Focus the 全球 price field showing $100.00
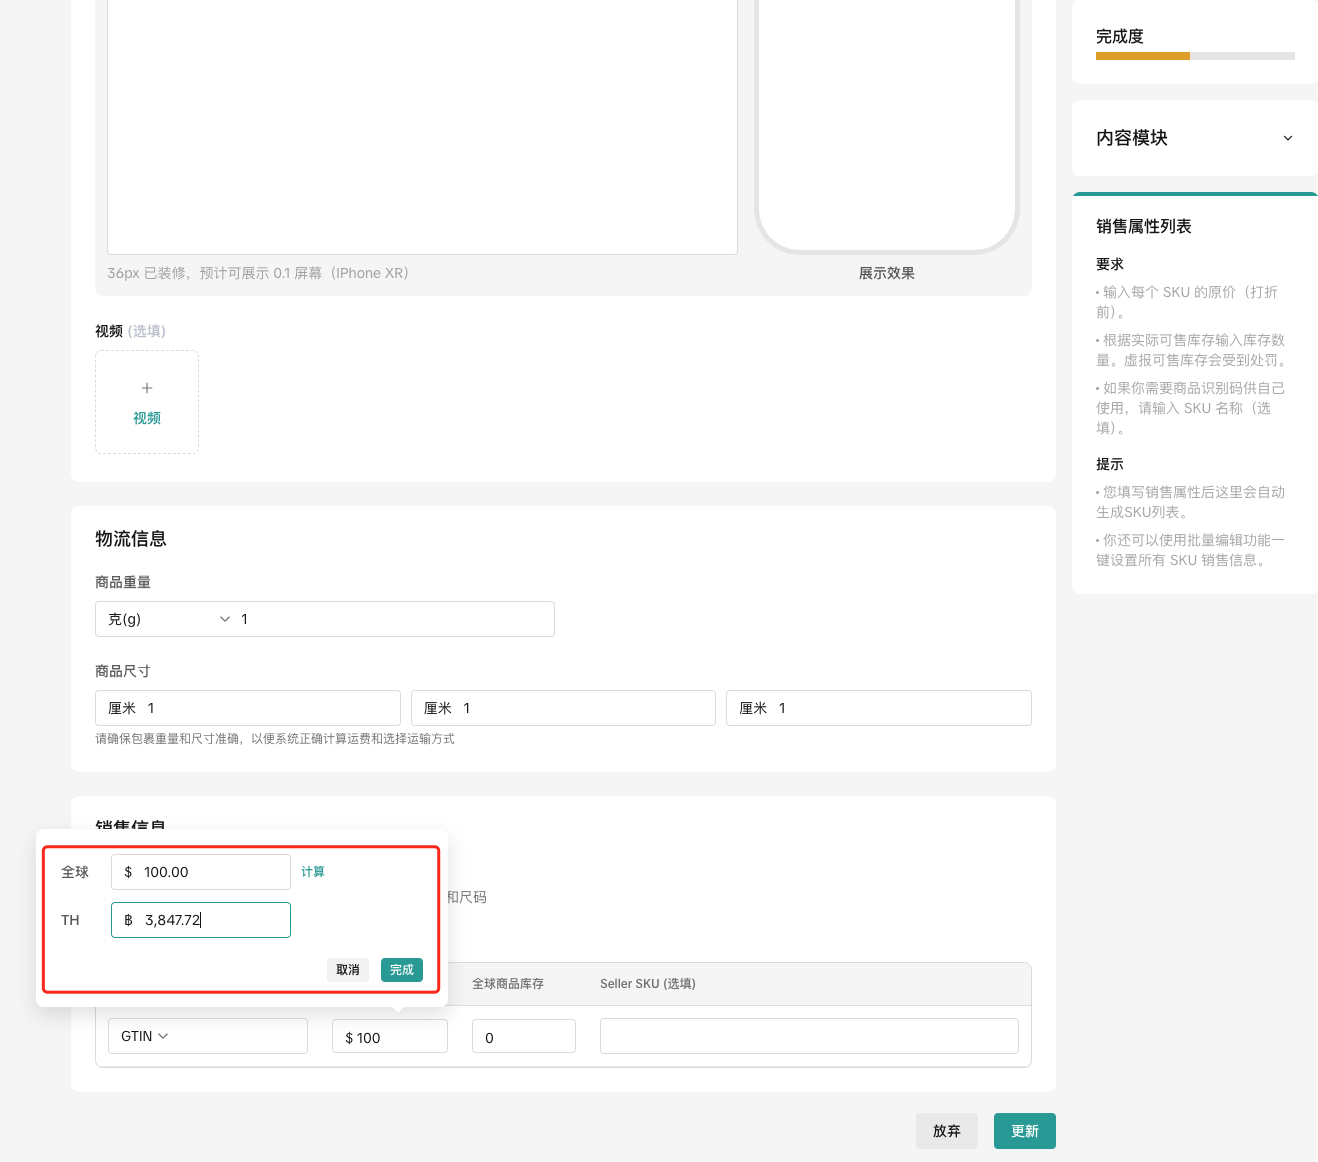1318x1162 pixels. 210,872
